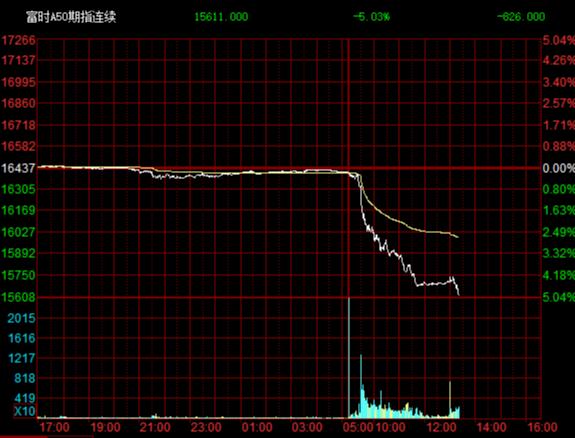This screenshot has height=438, width=575.
Task: Click the X10 volume multiplier label
Action: (25, 411)
